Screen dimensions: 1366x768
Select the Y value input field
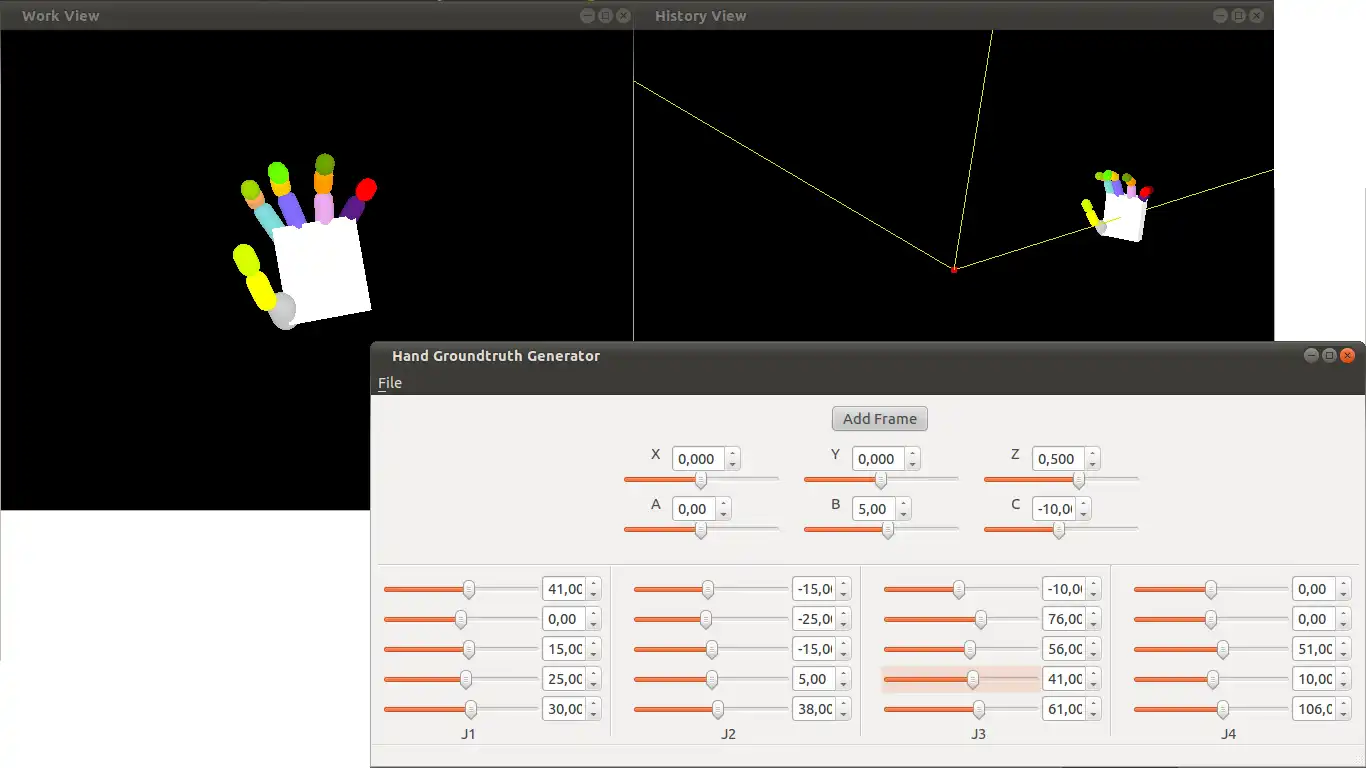point(877,459)
